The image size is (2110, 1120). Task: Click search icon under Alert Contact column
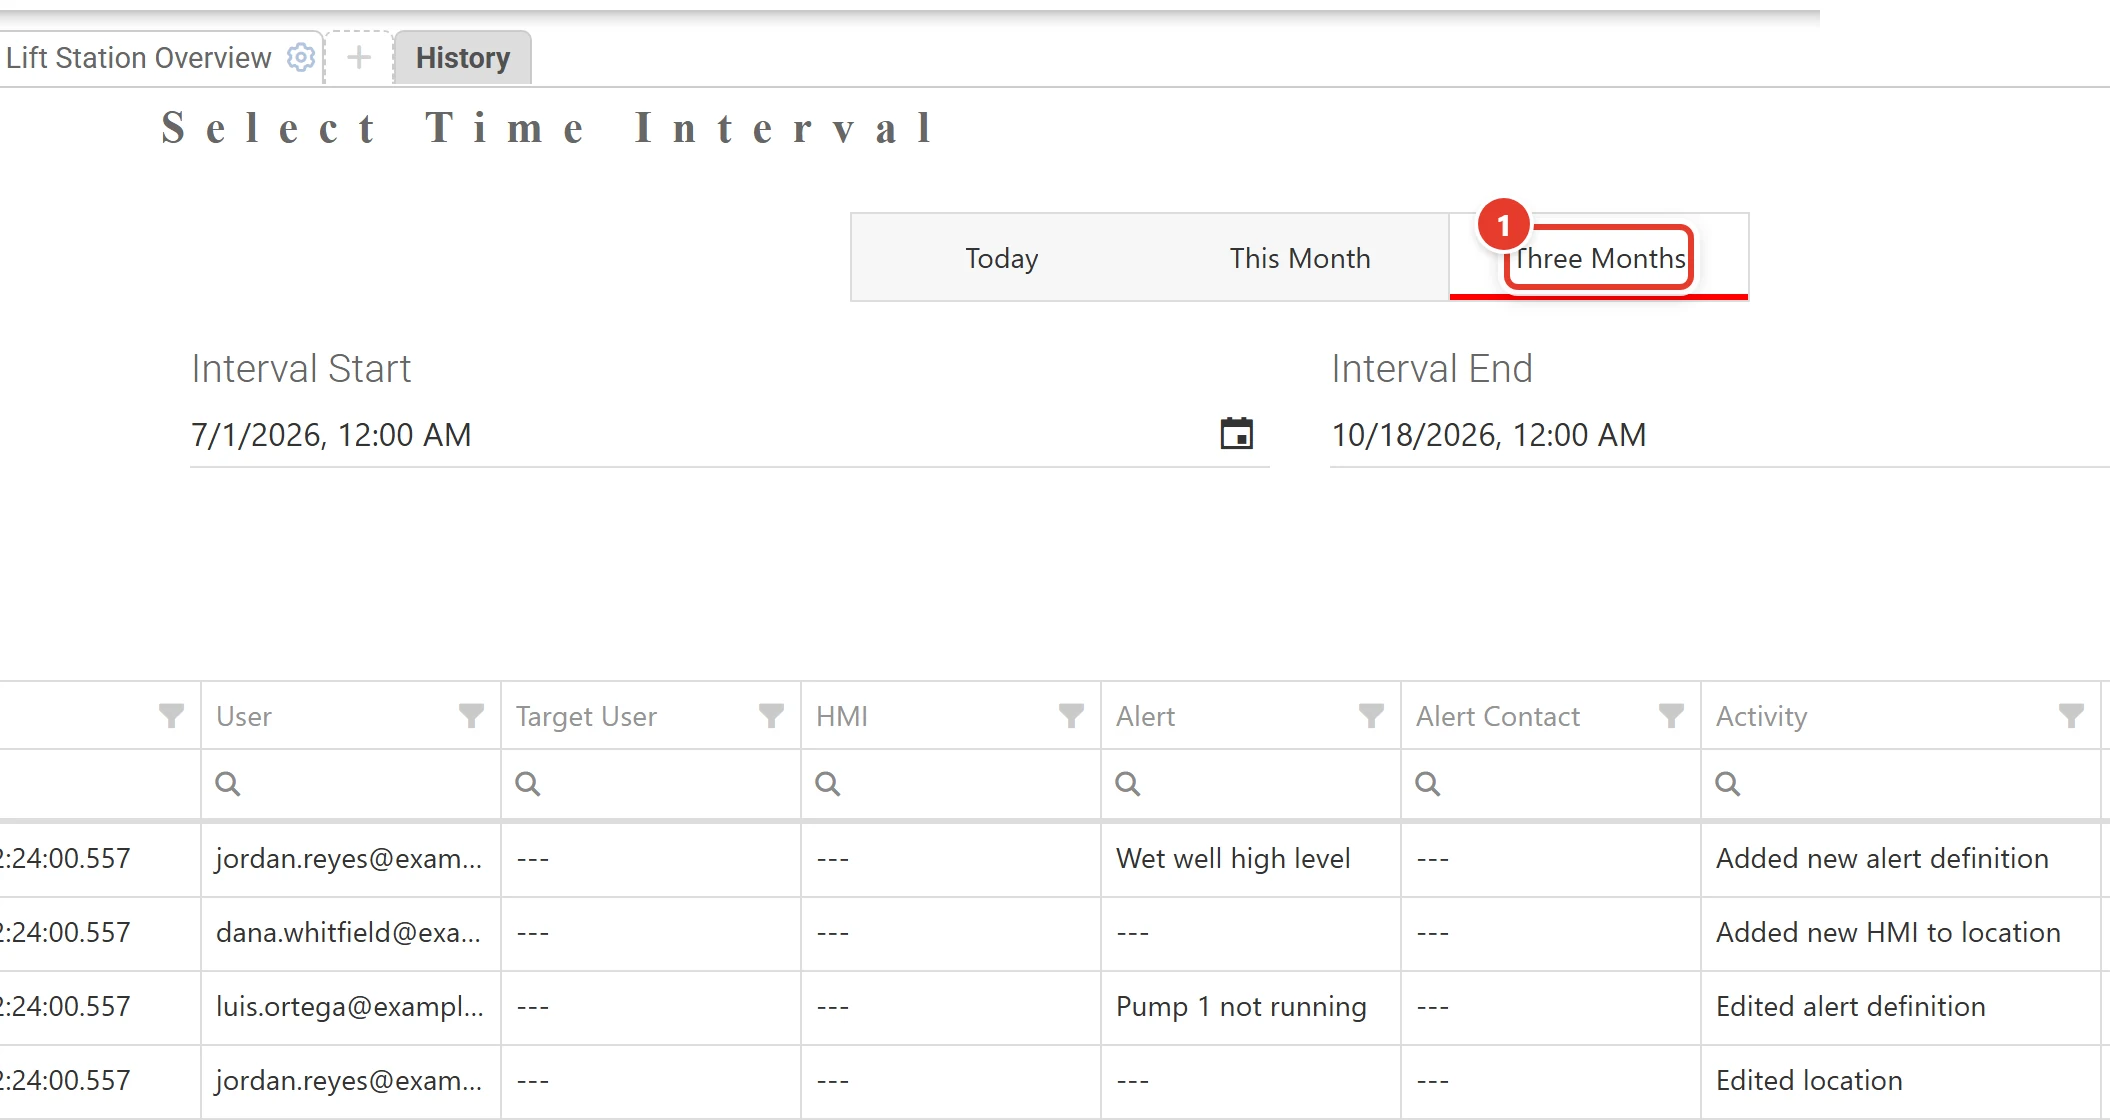coord(1428,784)
